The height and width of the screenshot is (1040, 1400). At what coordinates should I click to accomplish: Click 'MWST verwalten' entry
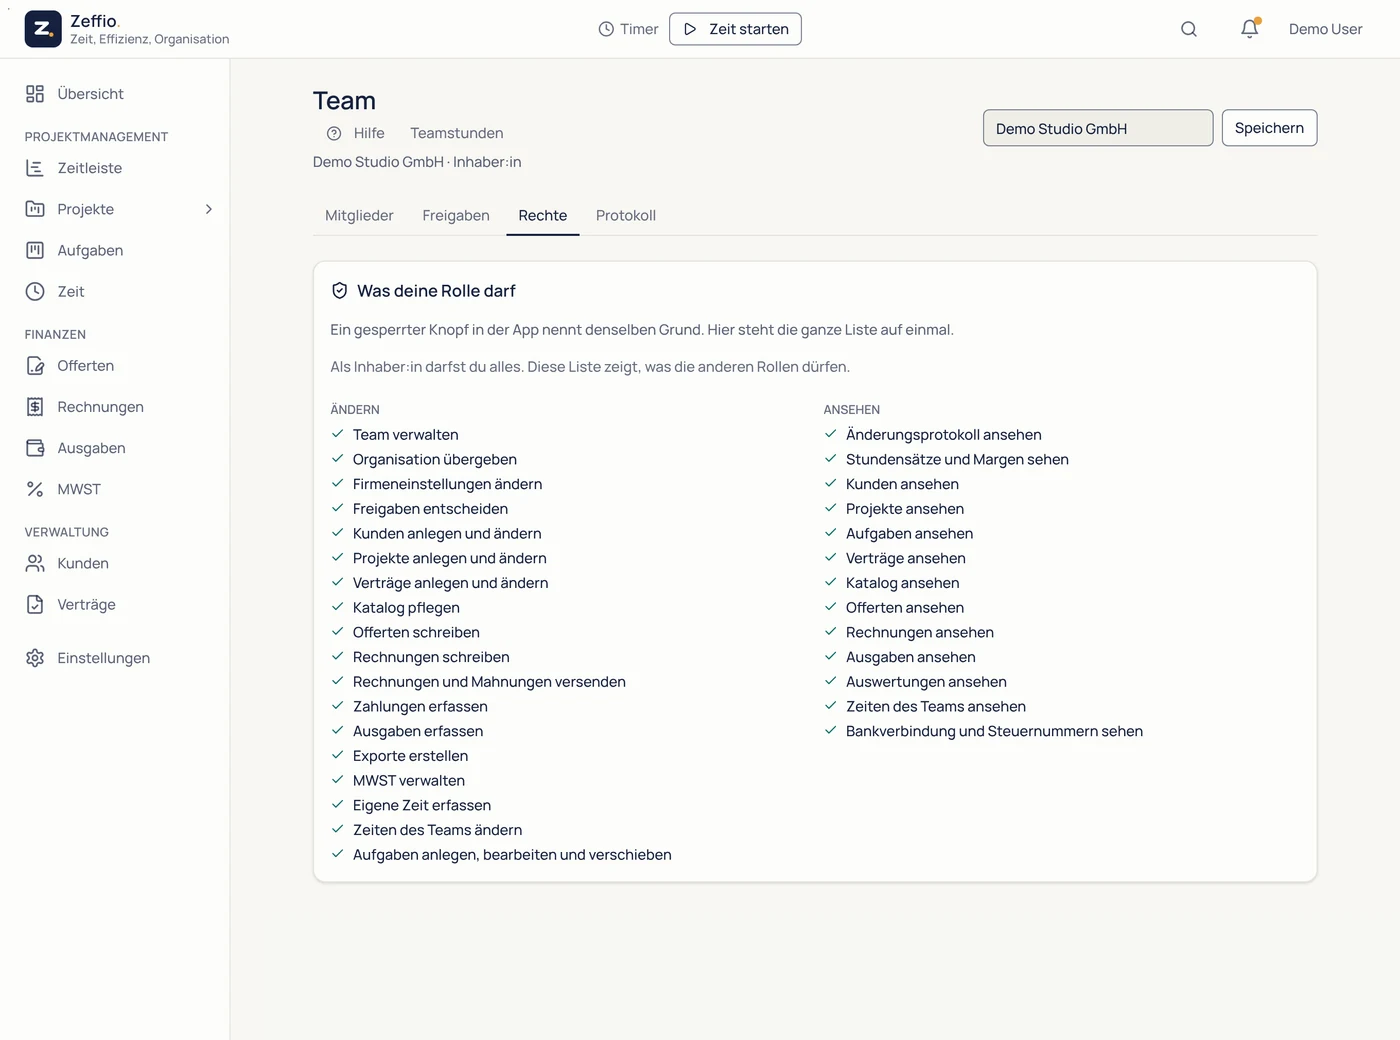tap(408, 781)
